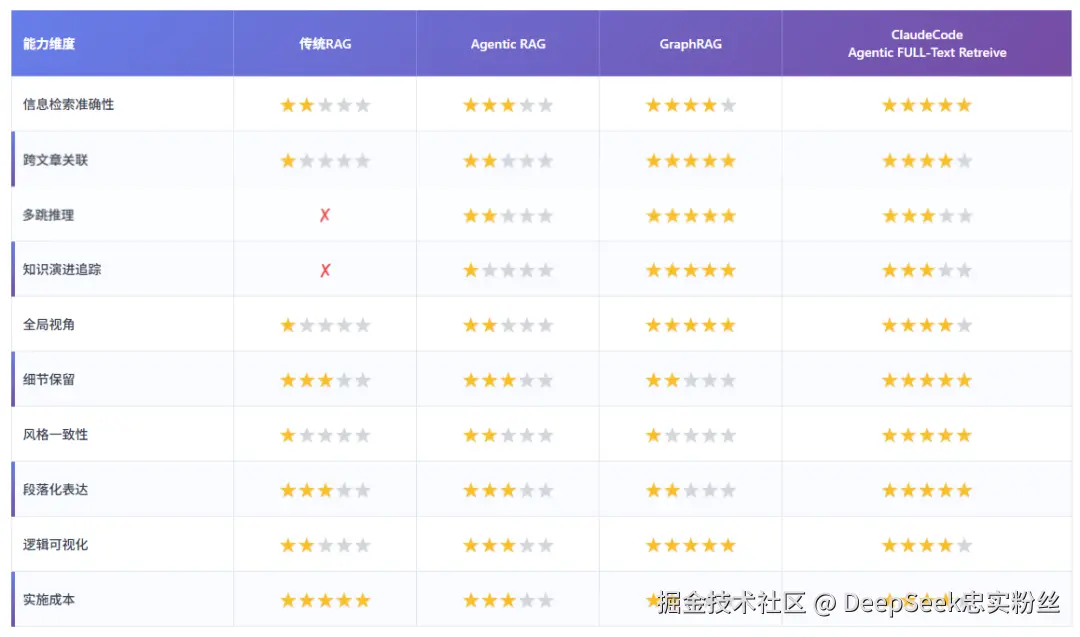This screenshot has width=1080, height=637.
Task: Click ClaudeCode star rating for 段落化表达
Action: tap(927, 490)
